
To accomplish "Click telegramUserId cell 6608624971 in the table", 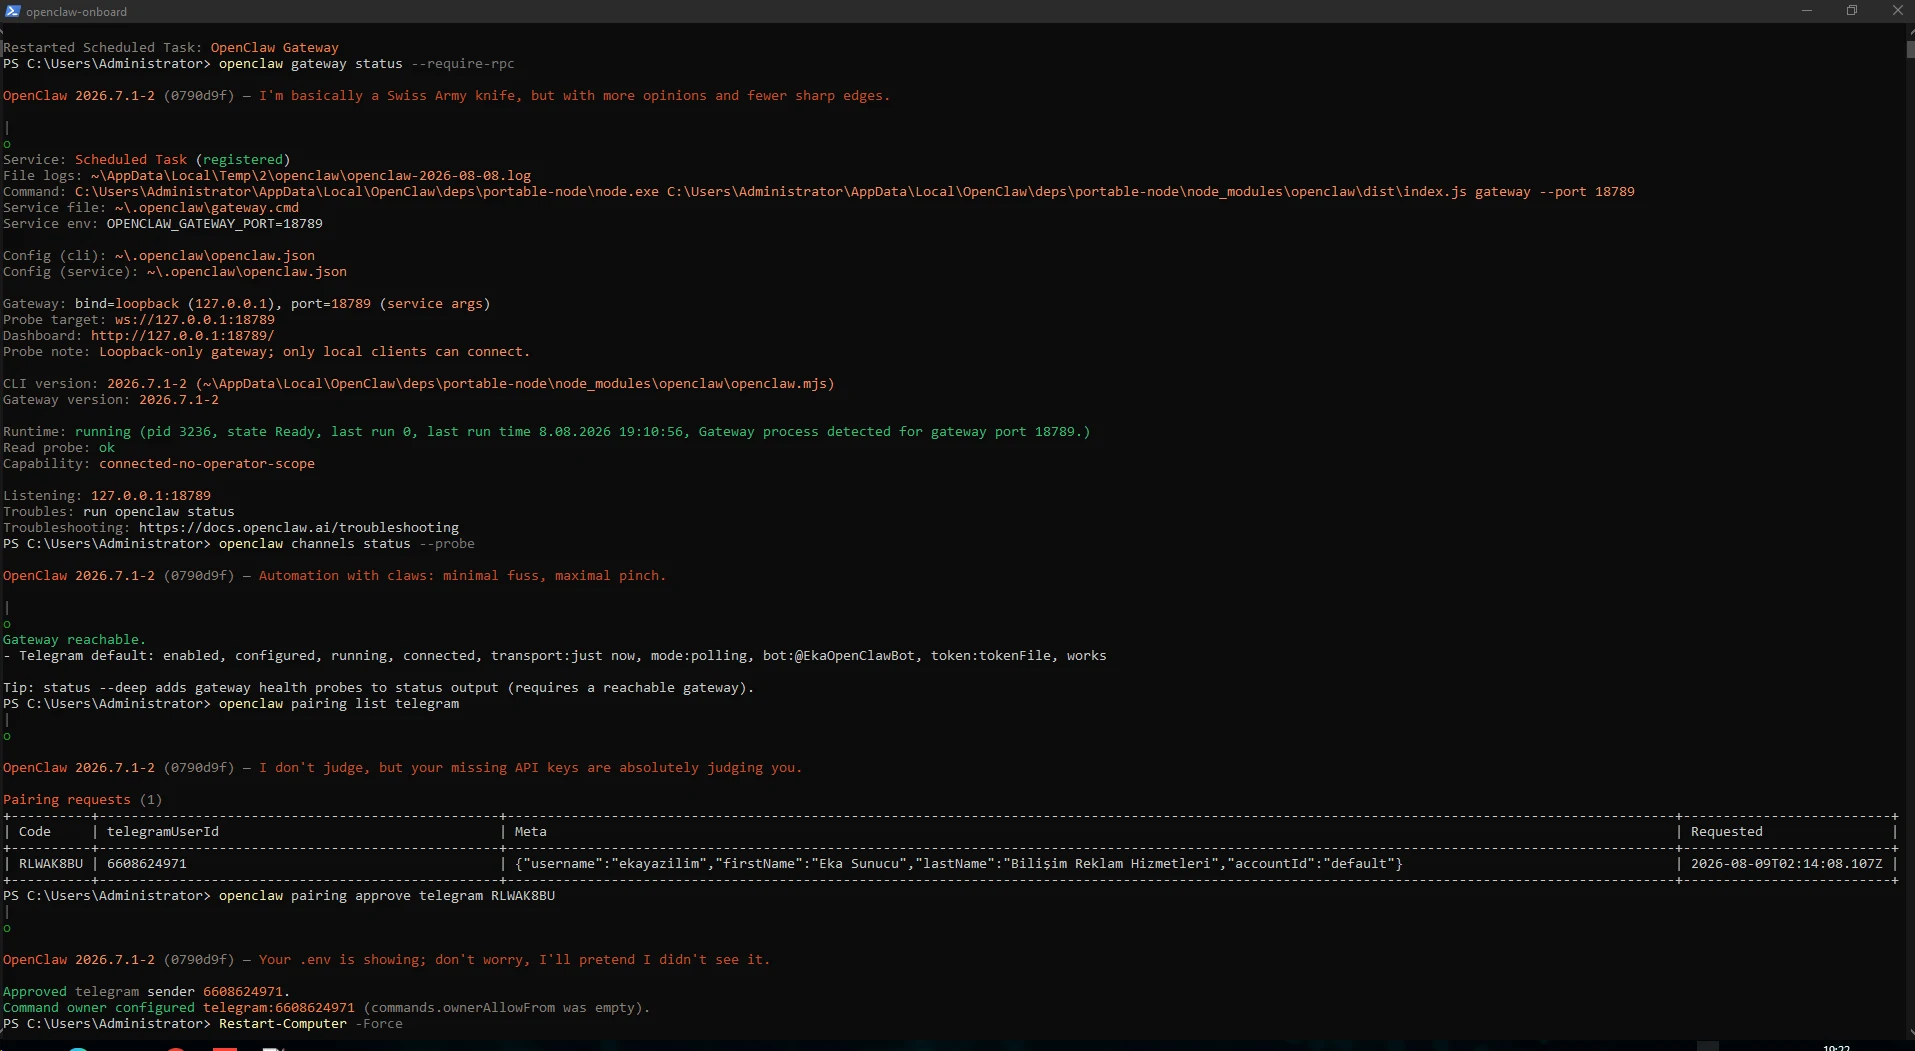I will tap(147, 864).
